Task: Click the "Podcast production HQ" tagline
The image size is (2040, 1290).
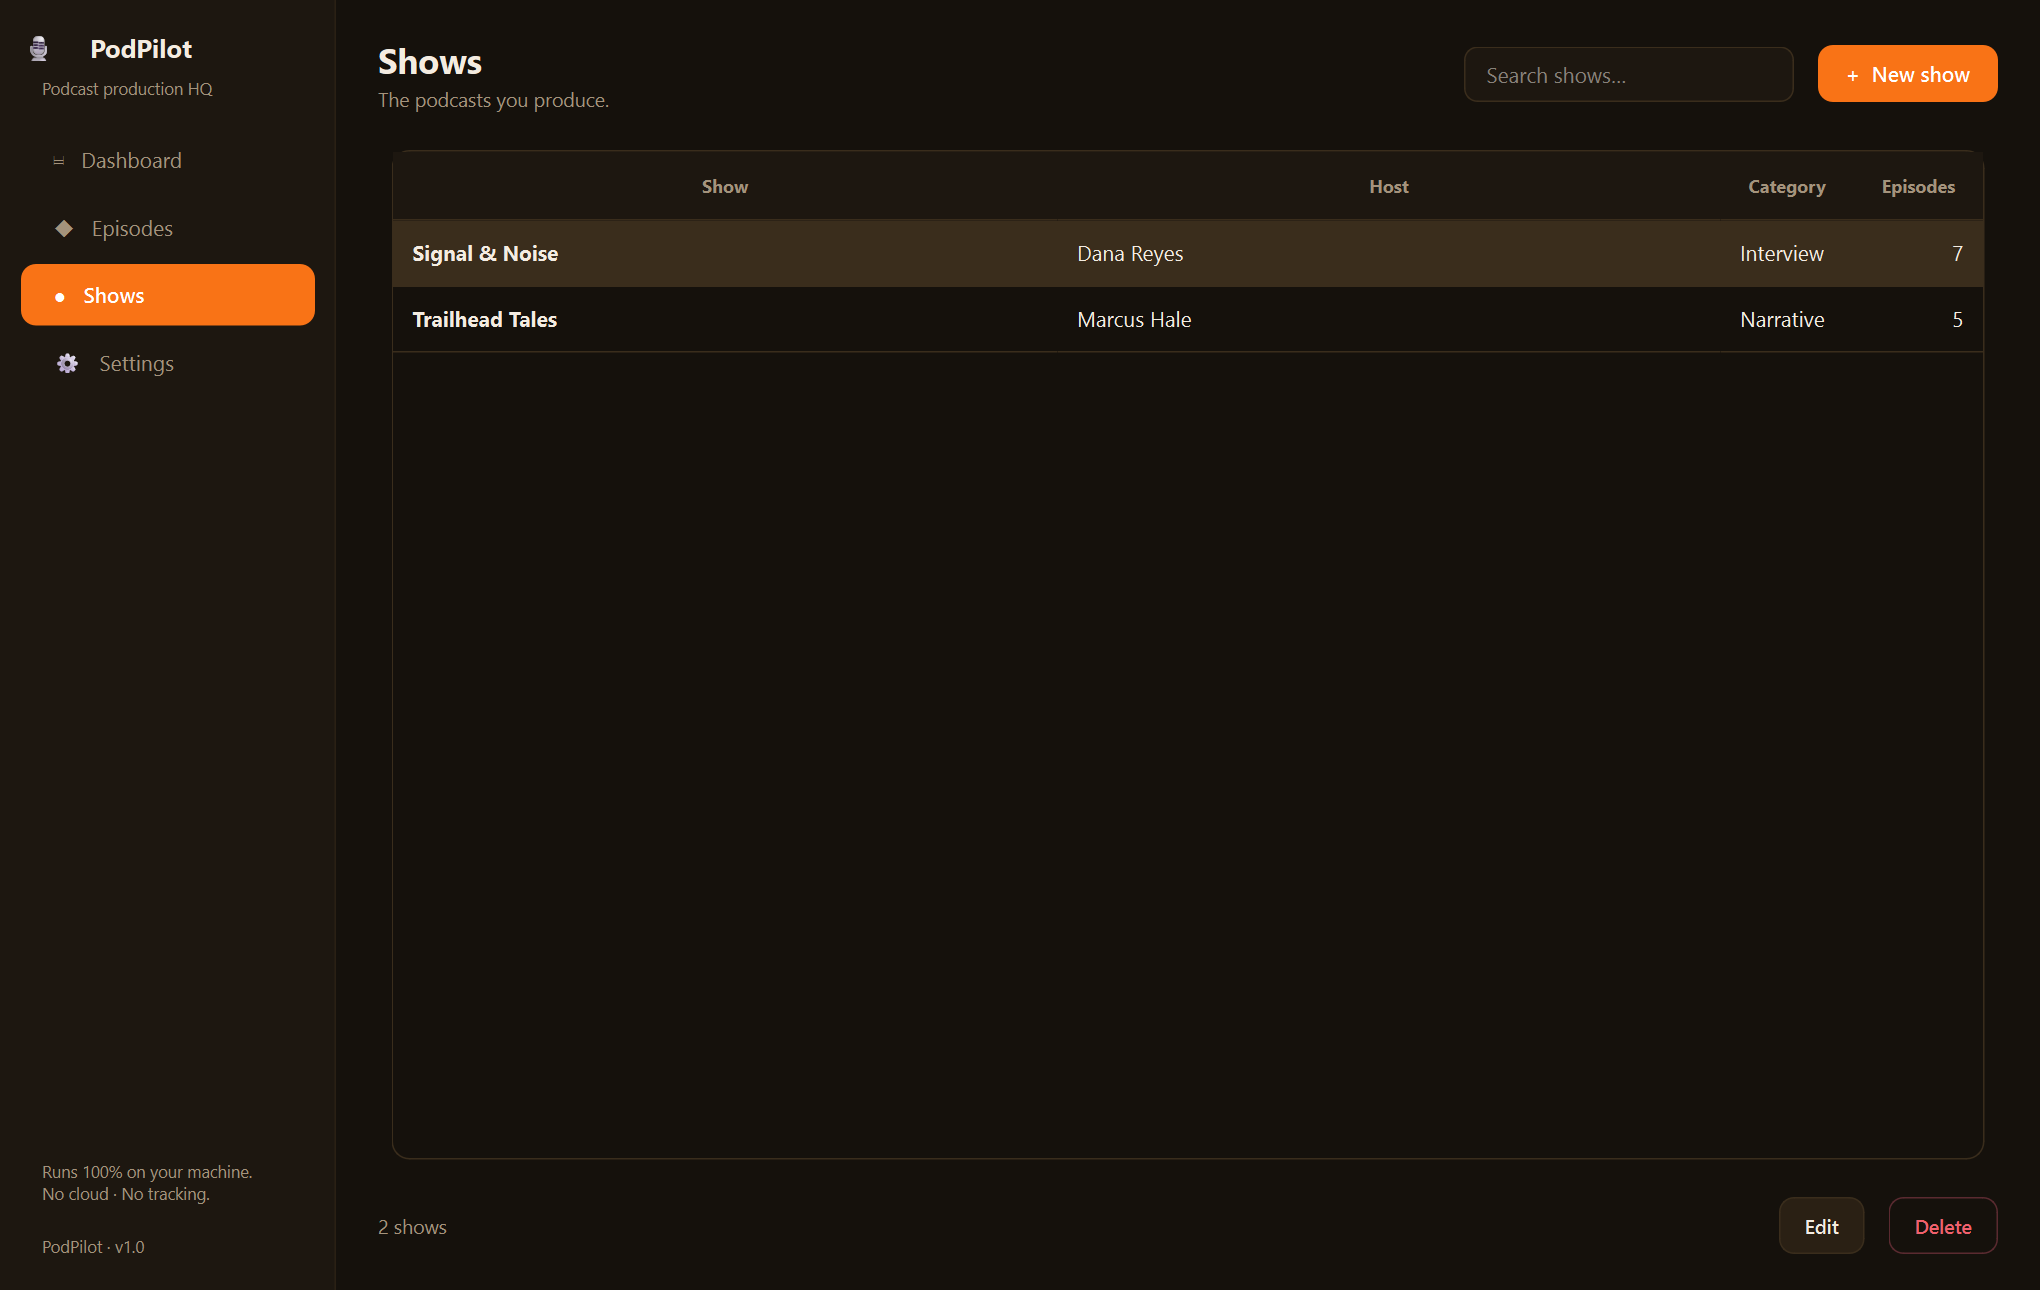Action: click(x=127, y=89)
